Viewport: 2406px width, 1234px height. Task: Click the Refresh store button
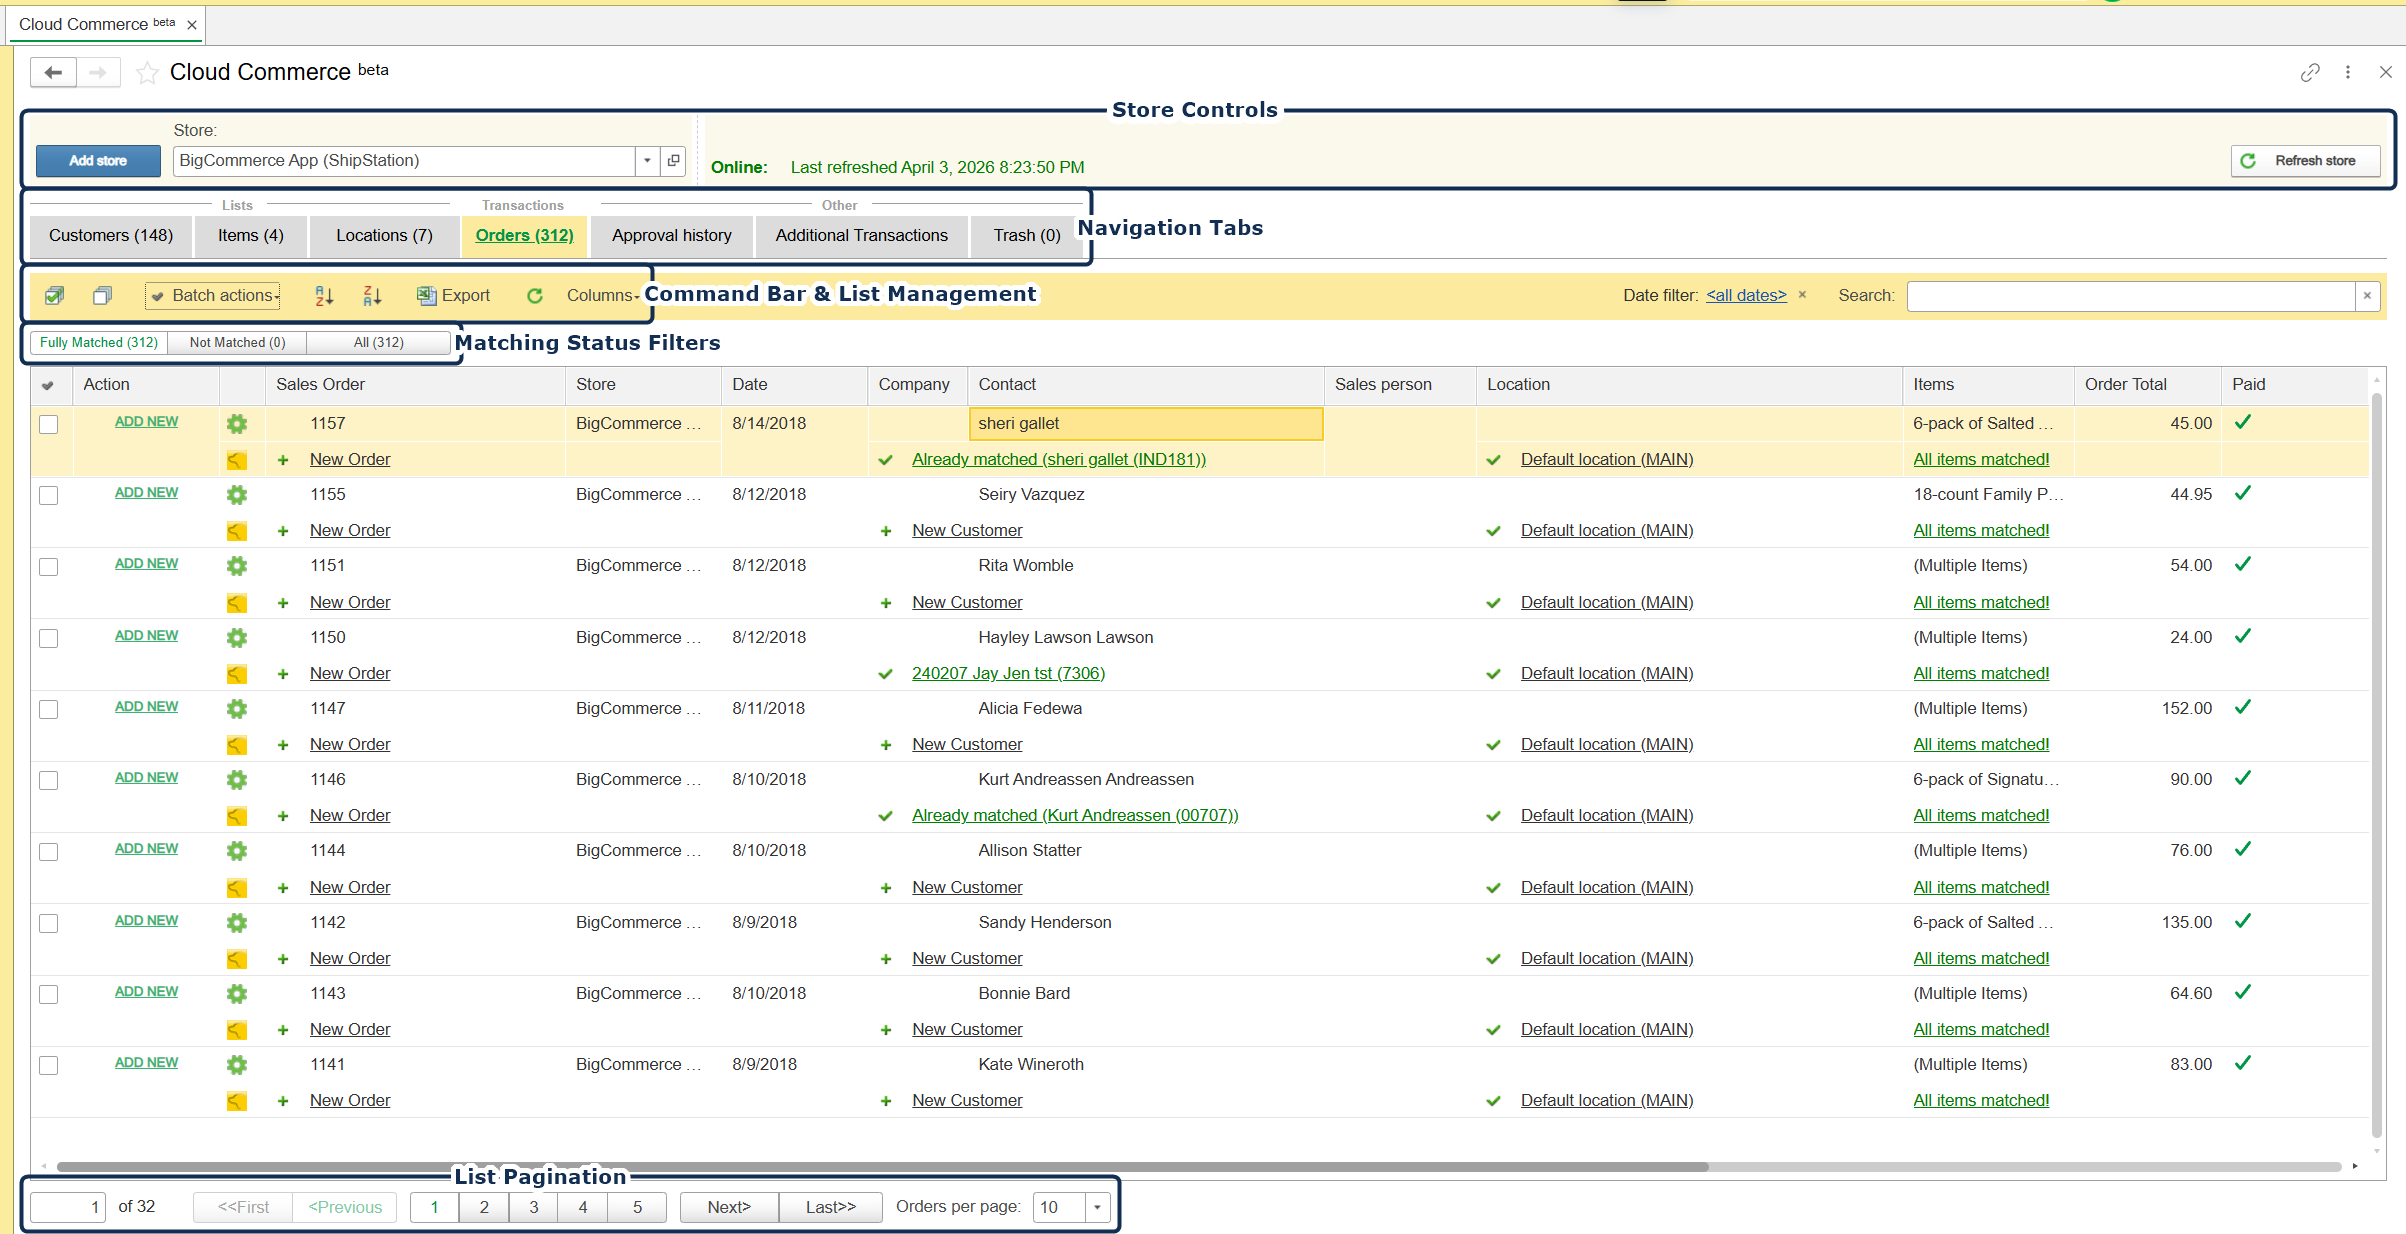pos(2304,160)
